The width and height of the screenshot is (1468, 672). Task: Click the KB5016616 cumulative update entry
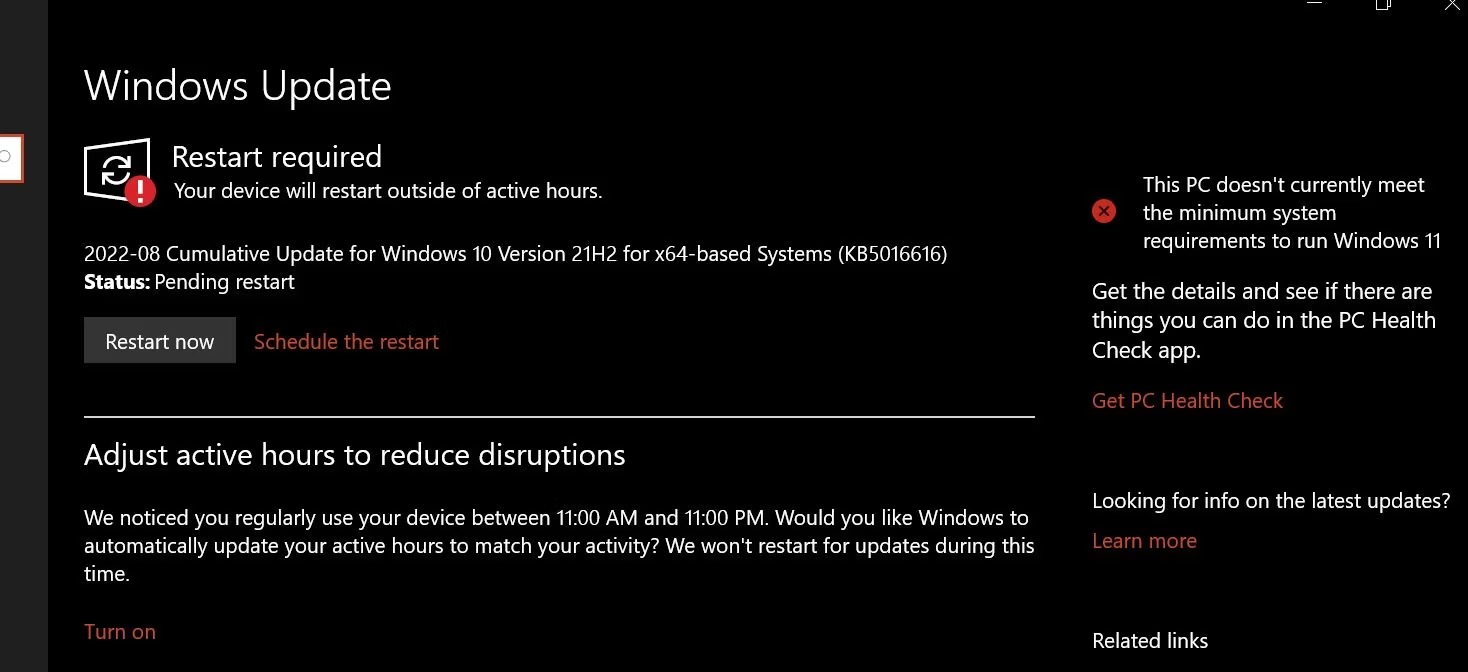click(x=515, y=254)
